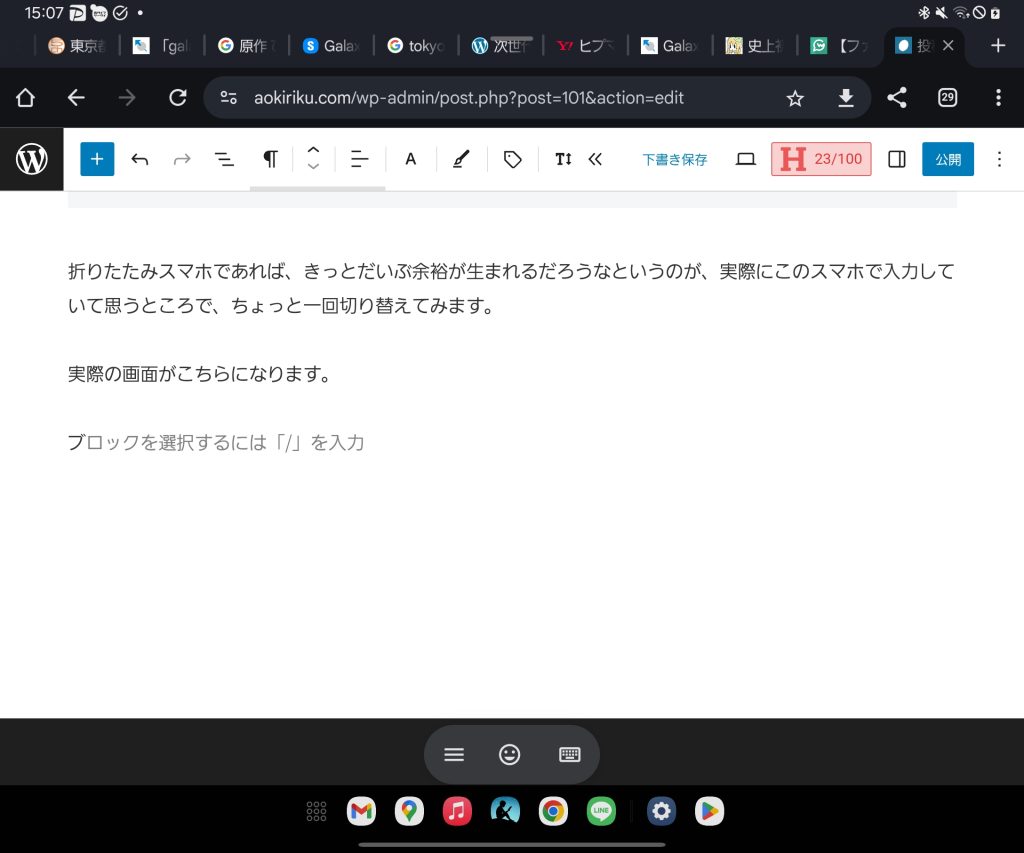Screen dimensions: 1024x853
Task: Switch to the on-screen keyboard icon
Action: point(569,755)
